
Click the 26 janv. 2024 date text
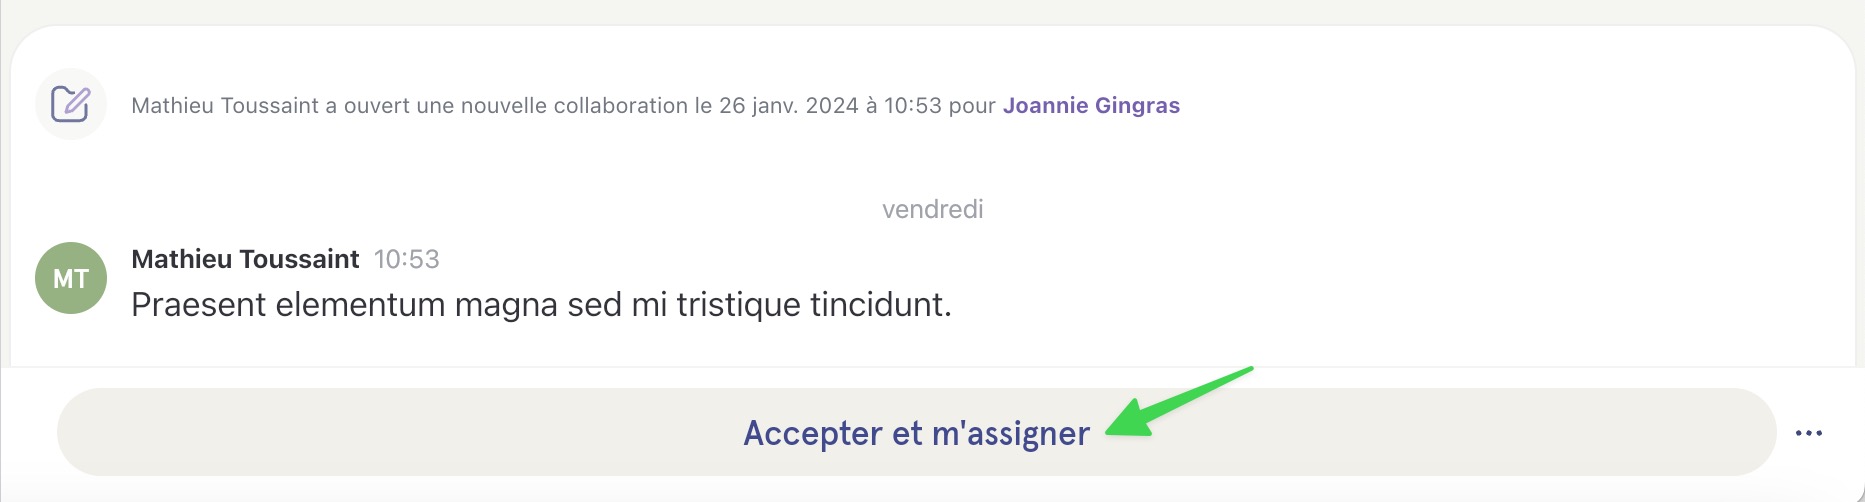[x=789, y=105]
